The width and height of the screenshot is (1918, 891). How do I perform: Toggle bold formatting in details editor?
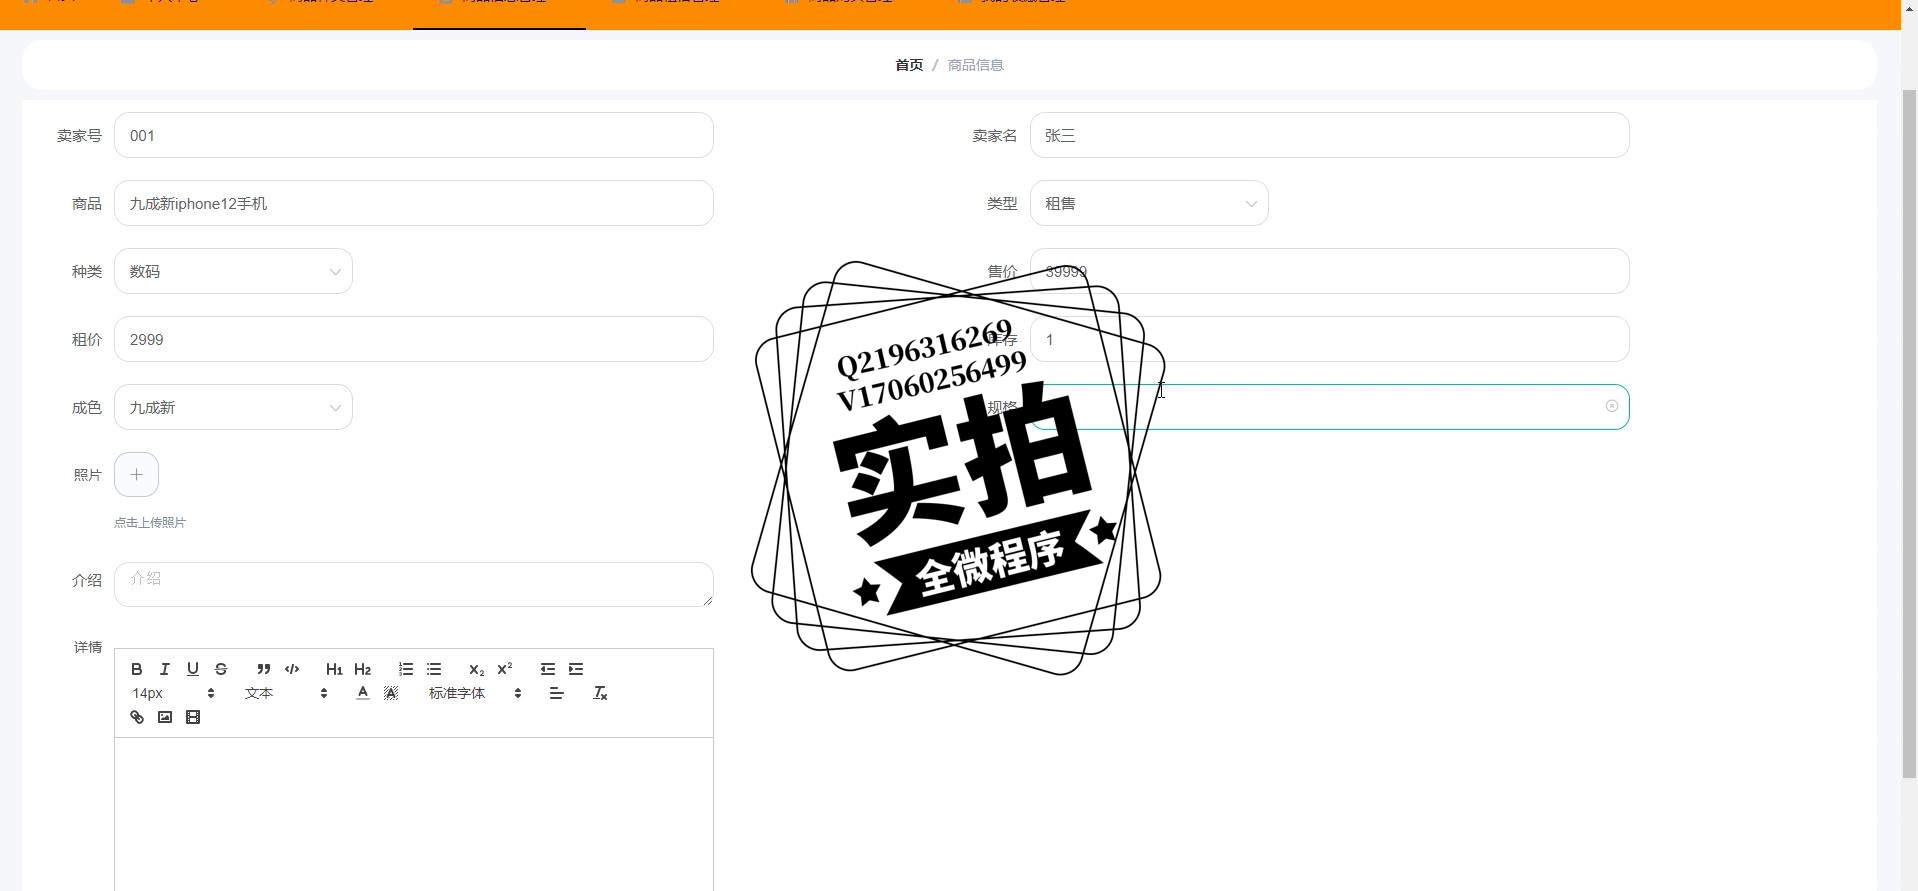[x=137, y=669]
